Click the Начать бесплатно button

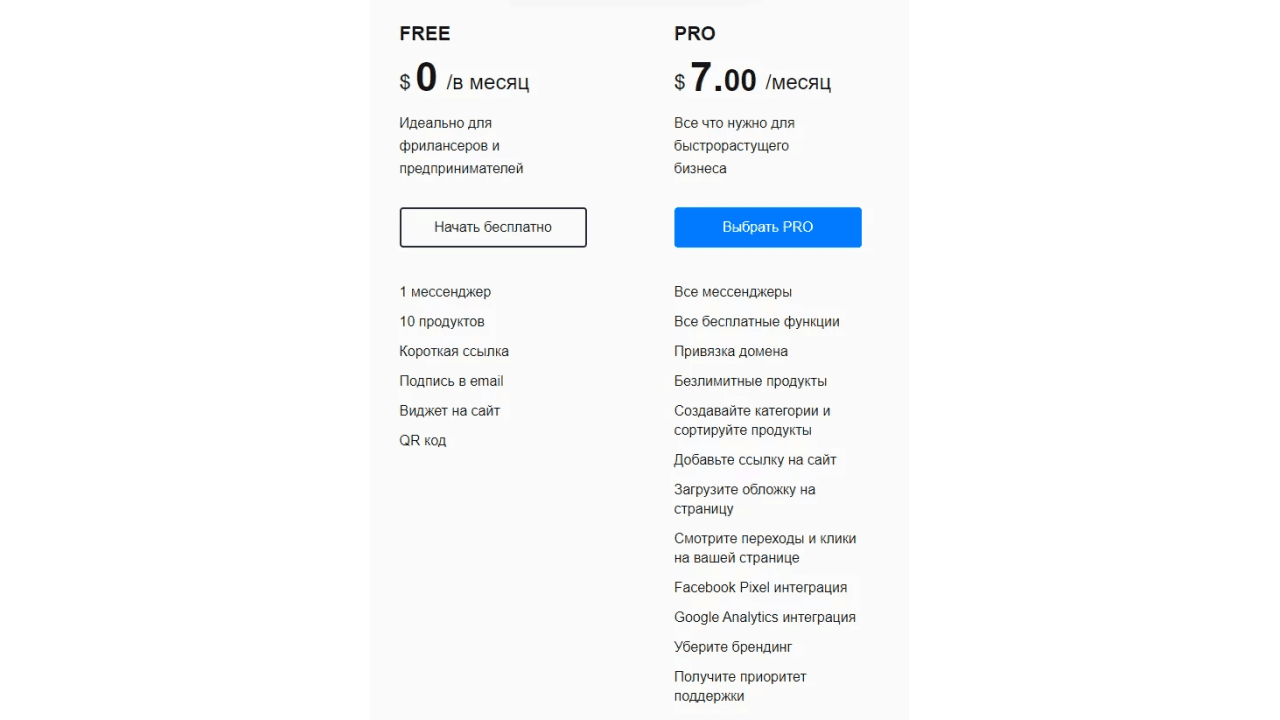tap(493, 227)
